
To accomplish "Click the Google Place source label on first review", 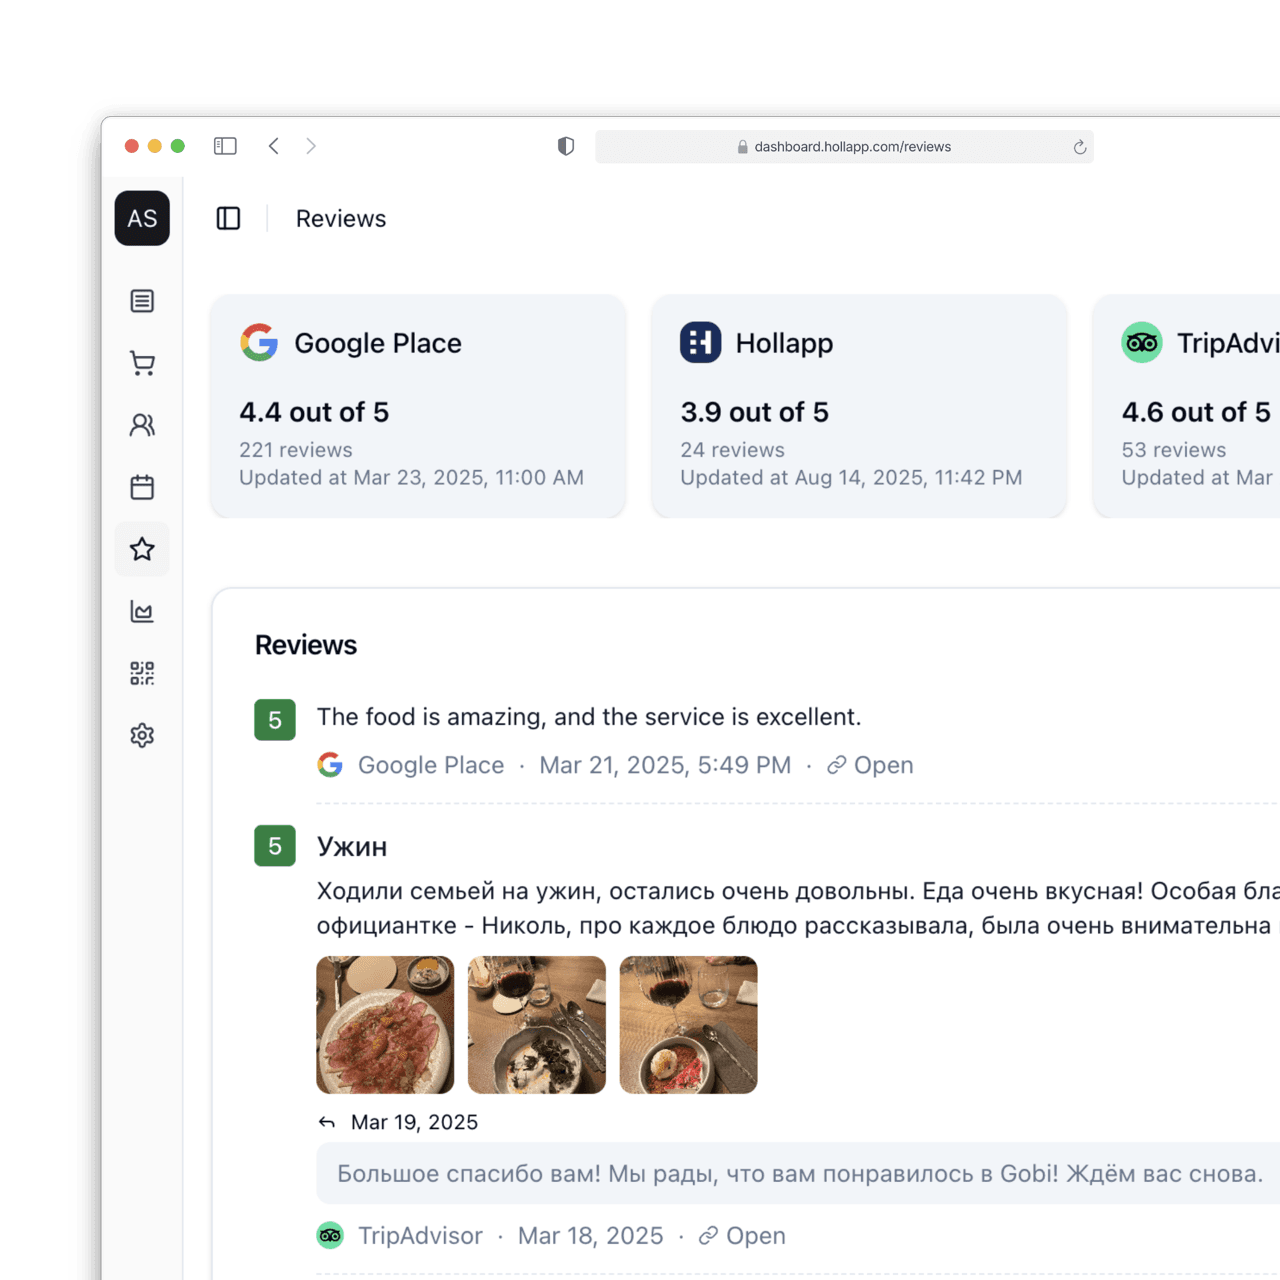I will (431, 765).
